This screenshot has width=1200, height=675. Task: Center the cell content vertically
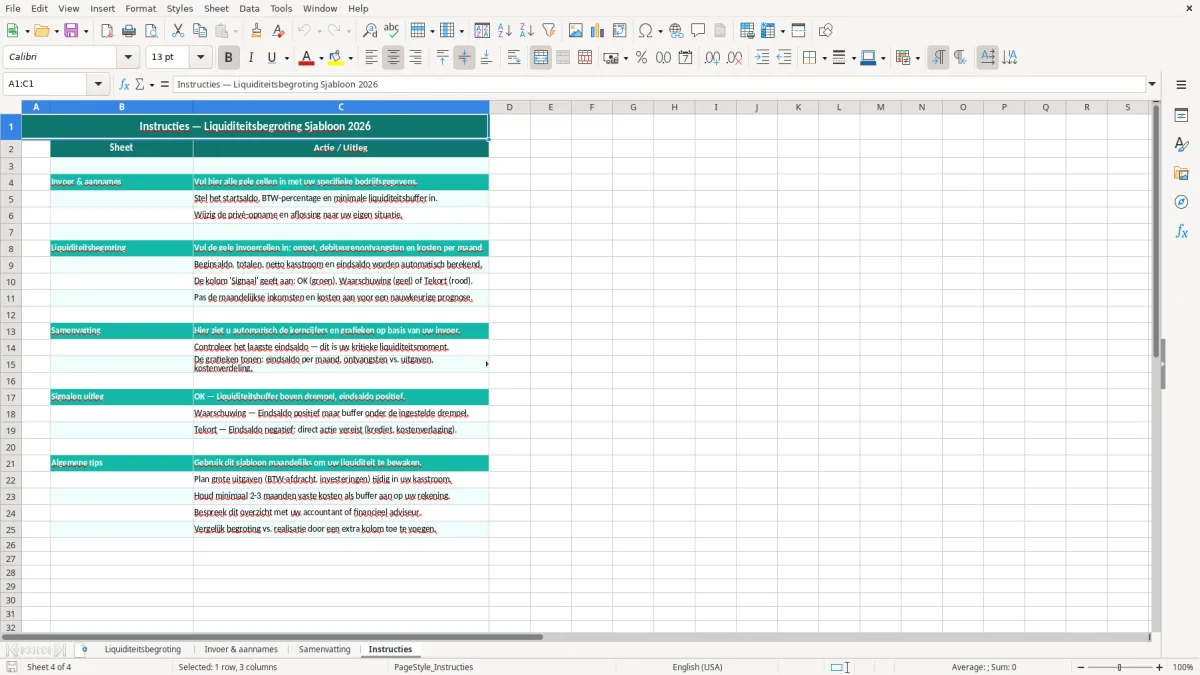tap(464, 58)
